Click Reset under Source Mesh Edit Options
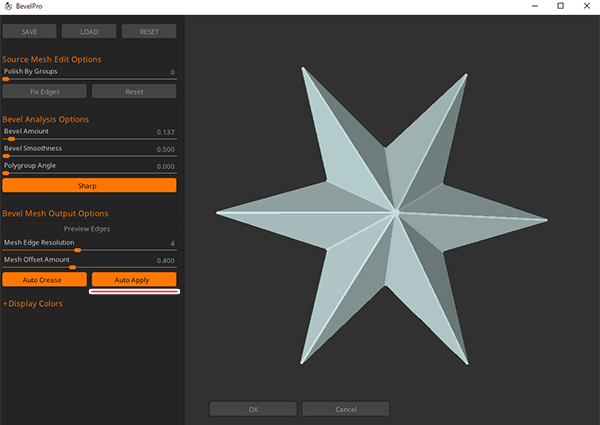This screenshot has height=425, width=600. coord(134,92)
